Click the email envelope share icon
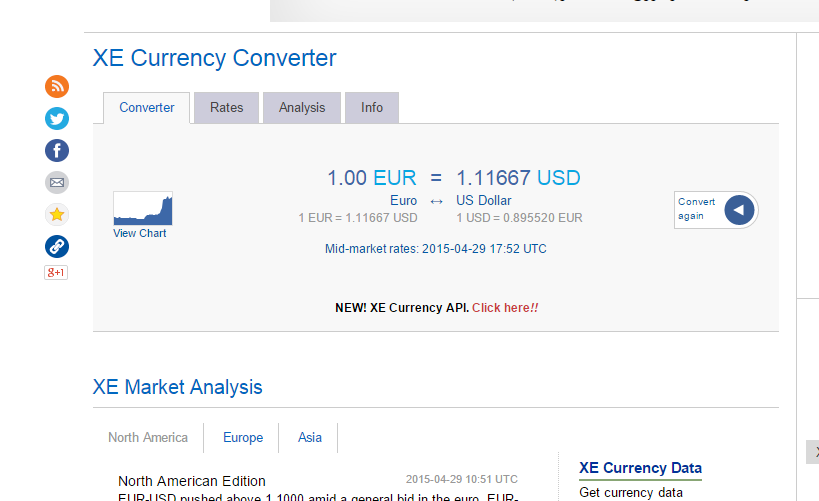Screen dimensions: 819x501 tap(57, 182)
